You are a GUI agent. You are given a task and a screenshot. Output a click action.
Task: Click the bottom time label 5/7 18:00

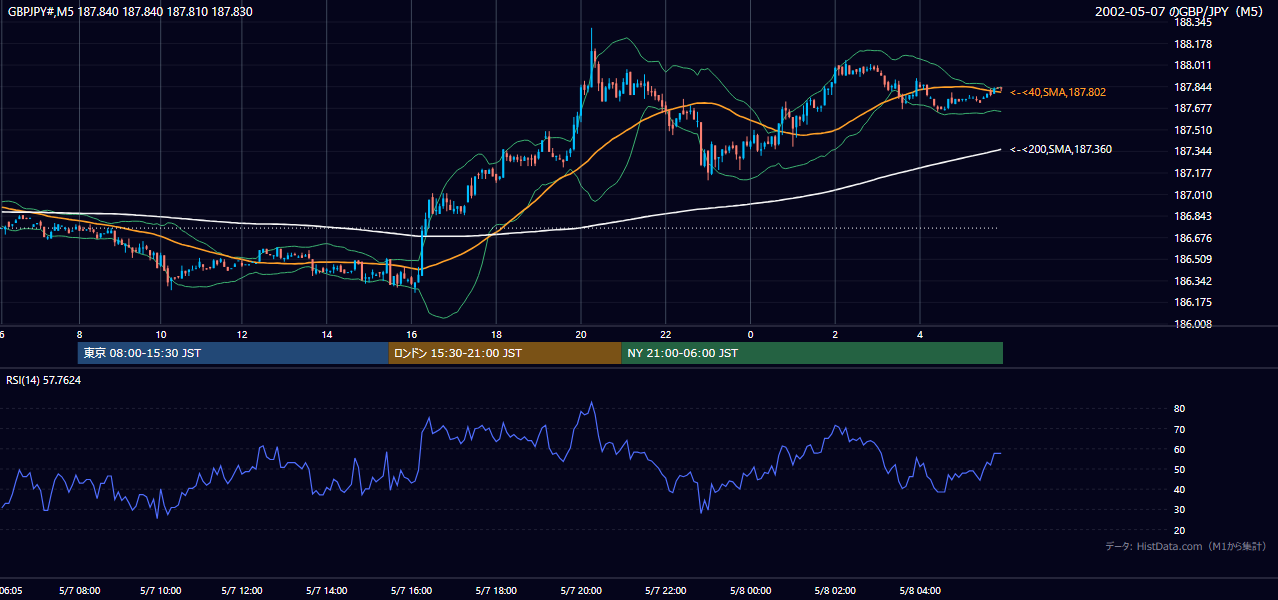(x=496, y=591)
